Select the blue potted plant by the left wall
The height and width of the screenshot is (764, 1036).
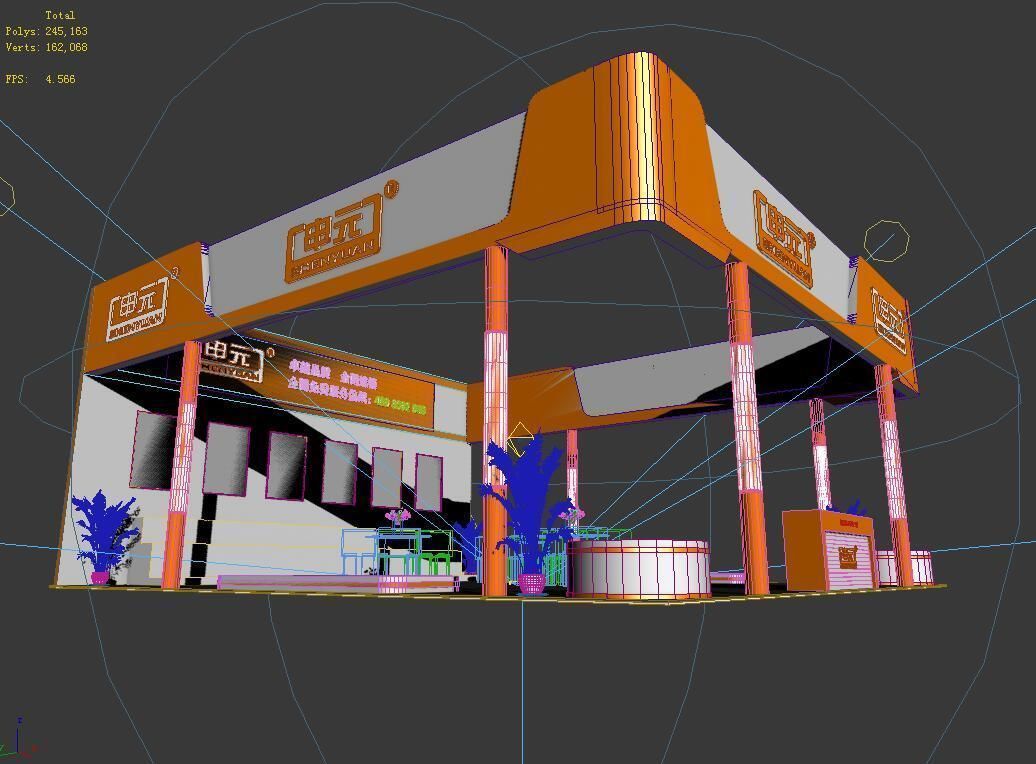click(104, 535)
